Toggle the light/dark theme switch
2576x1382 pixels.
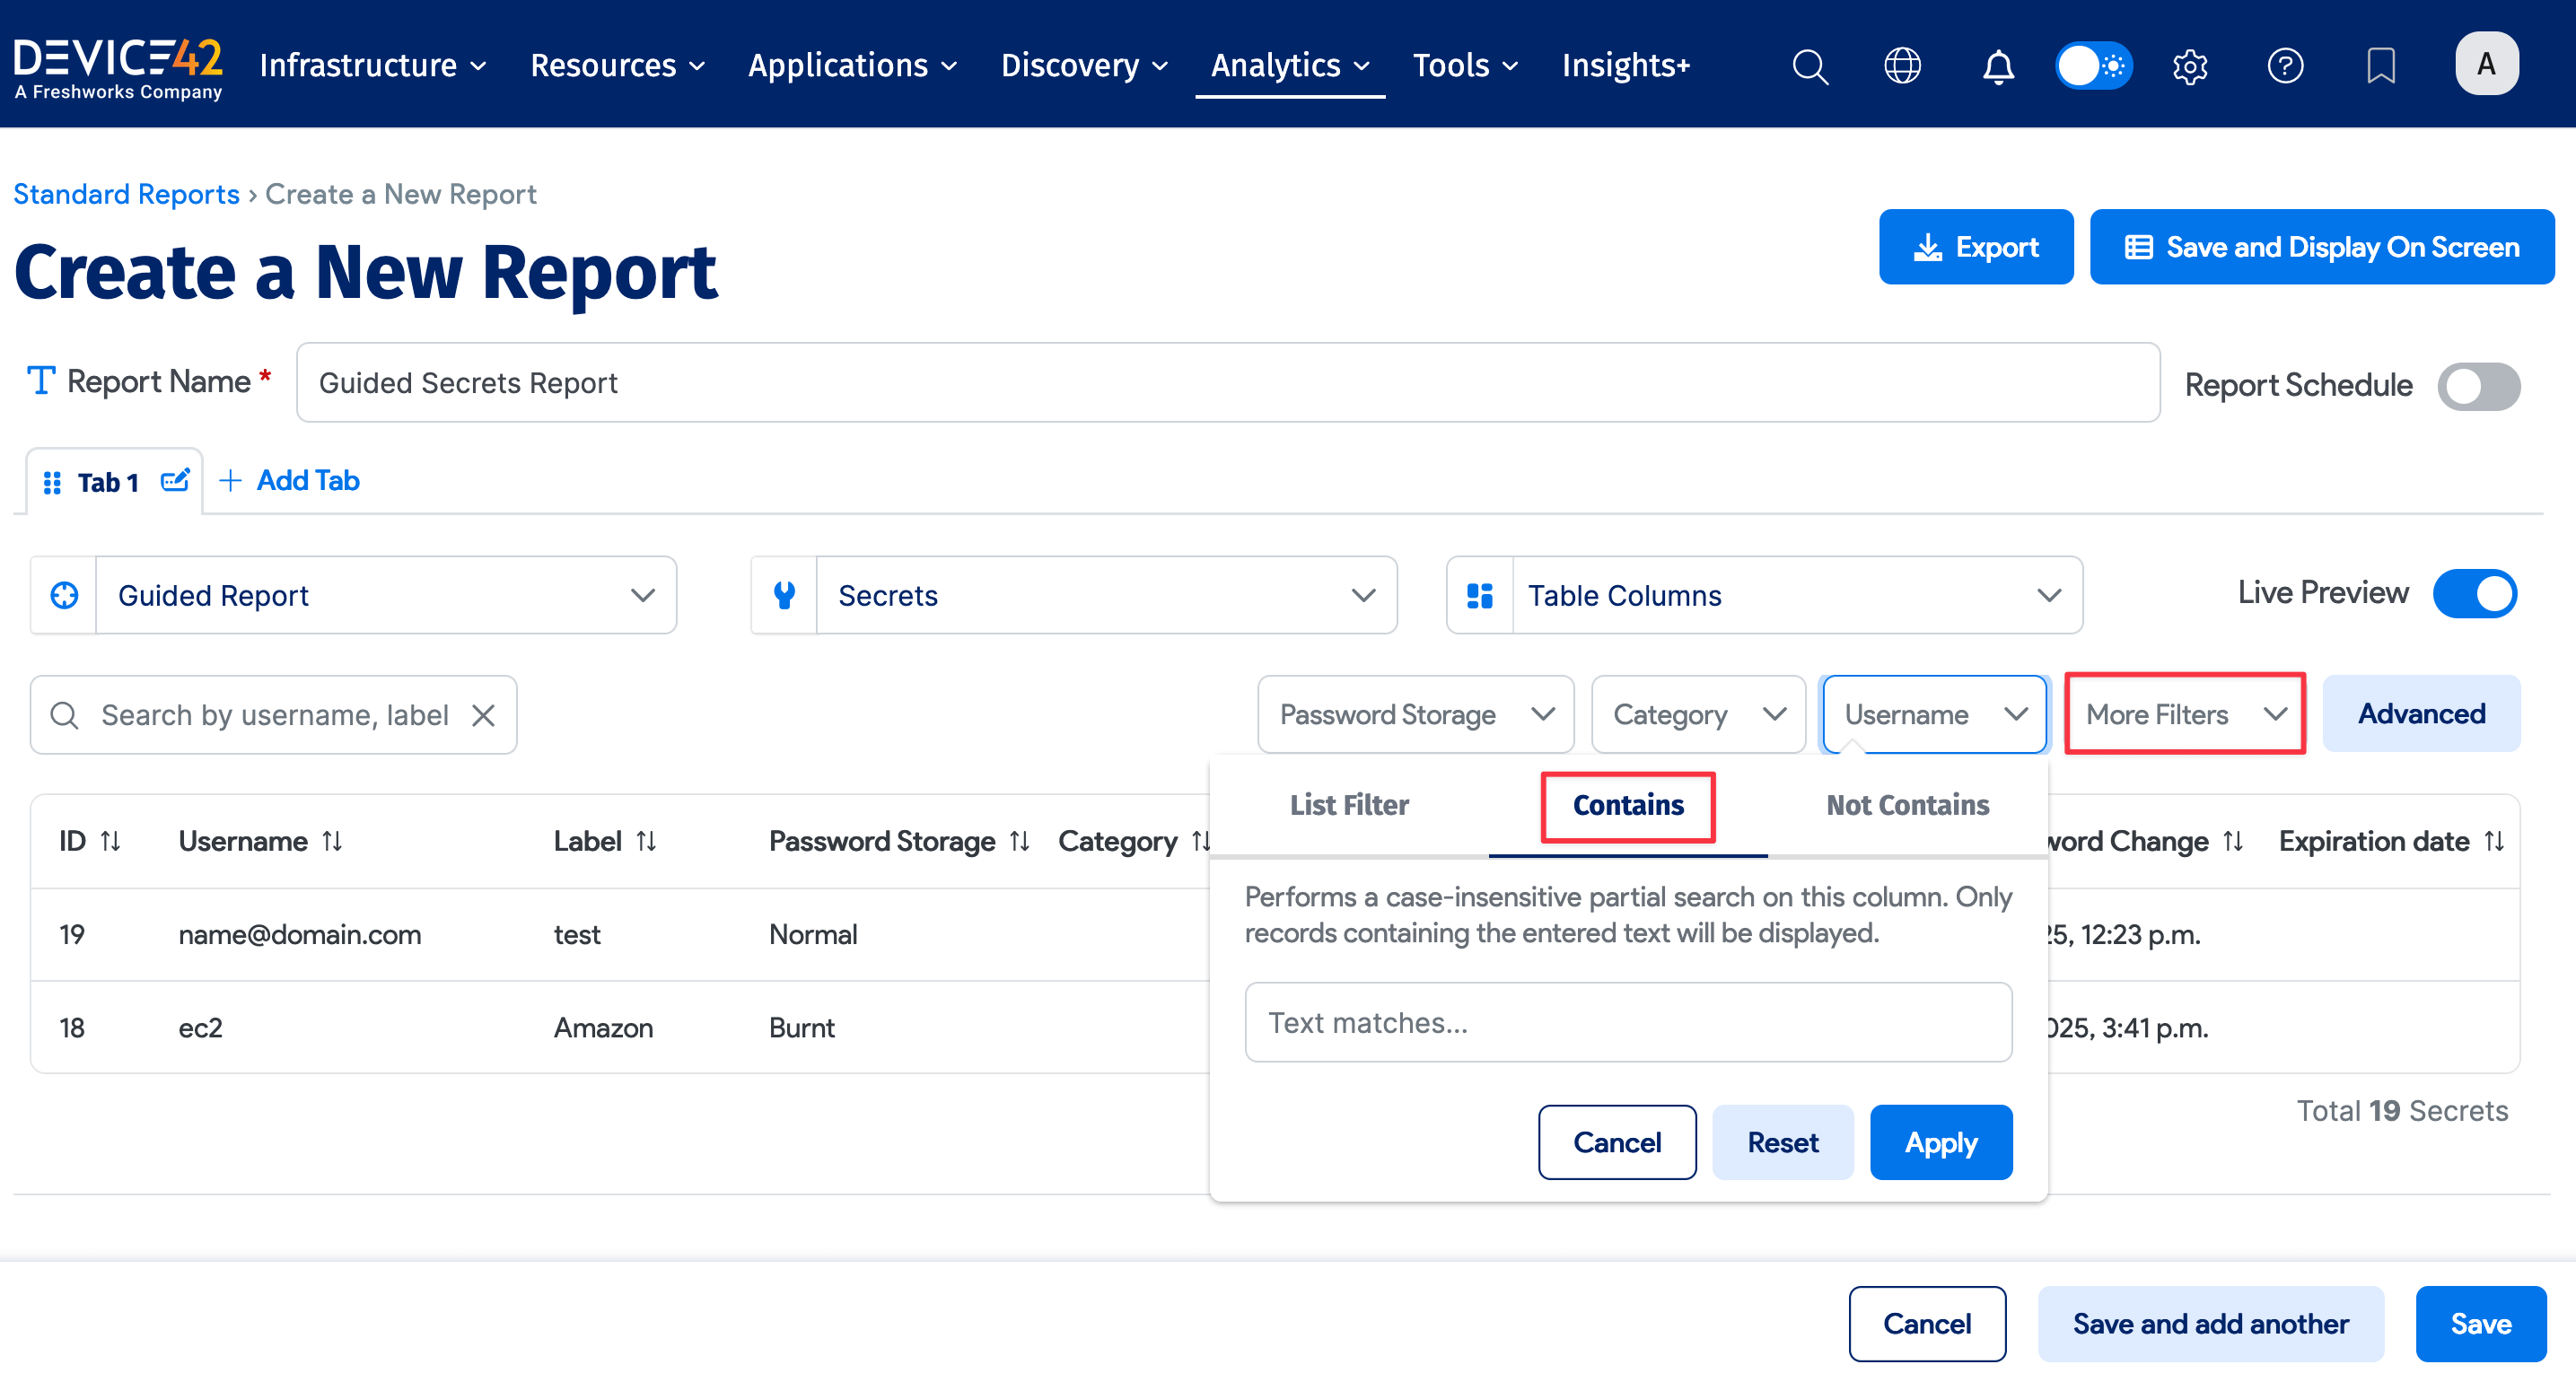tap(2093, 66)
